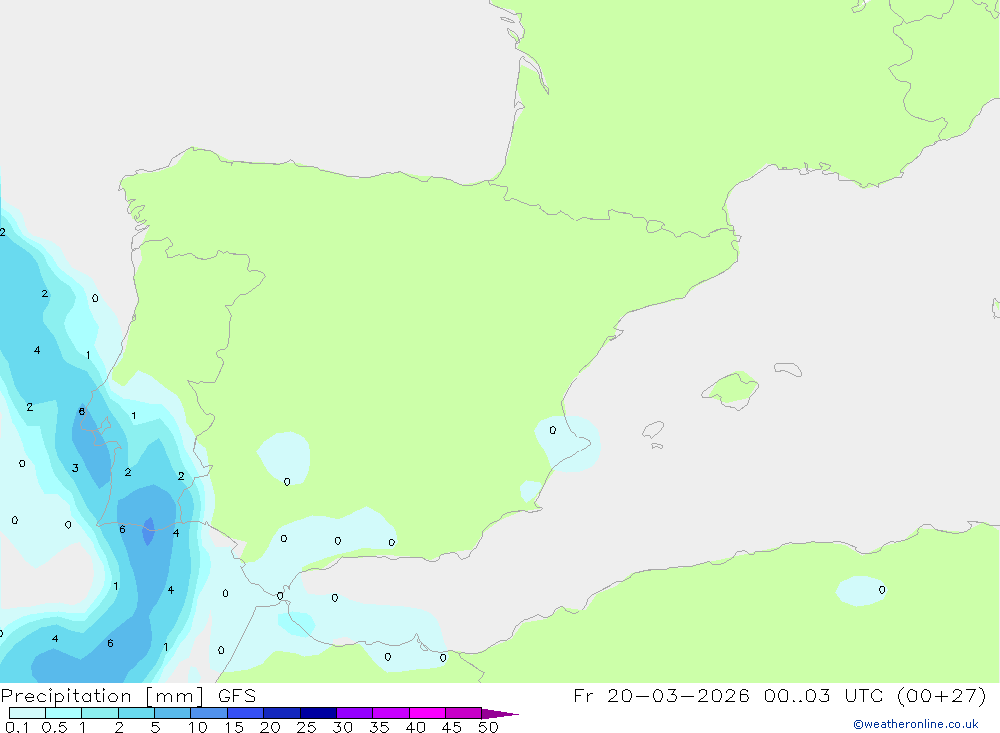The width and height of the screenshot is (1000, 733).
Task: Select the legend swatch between 1 and 2
Action: point(100,713)
